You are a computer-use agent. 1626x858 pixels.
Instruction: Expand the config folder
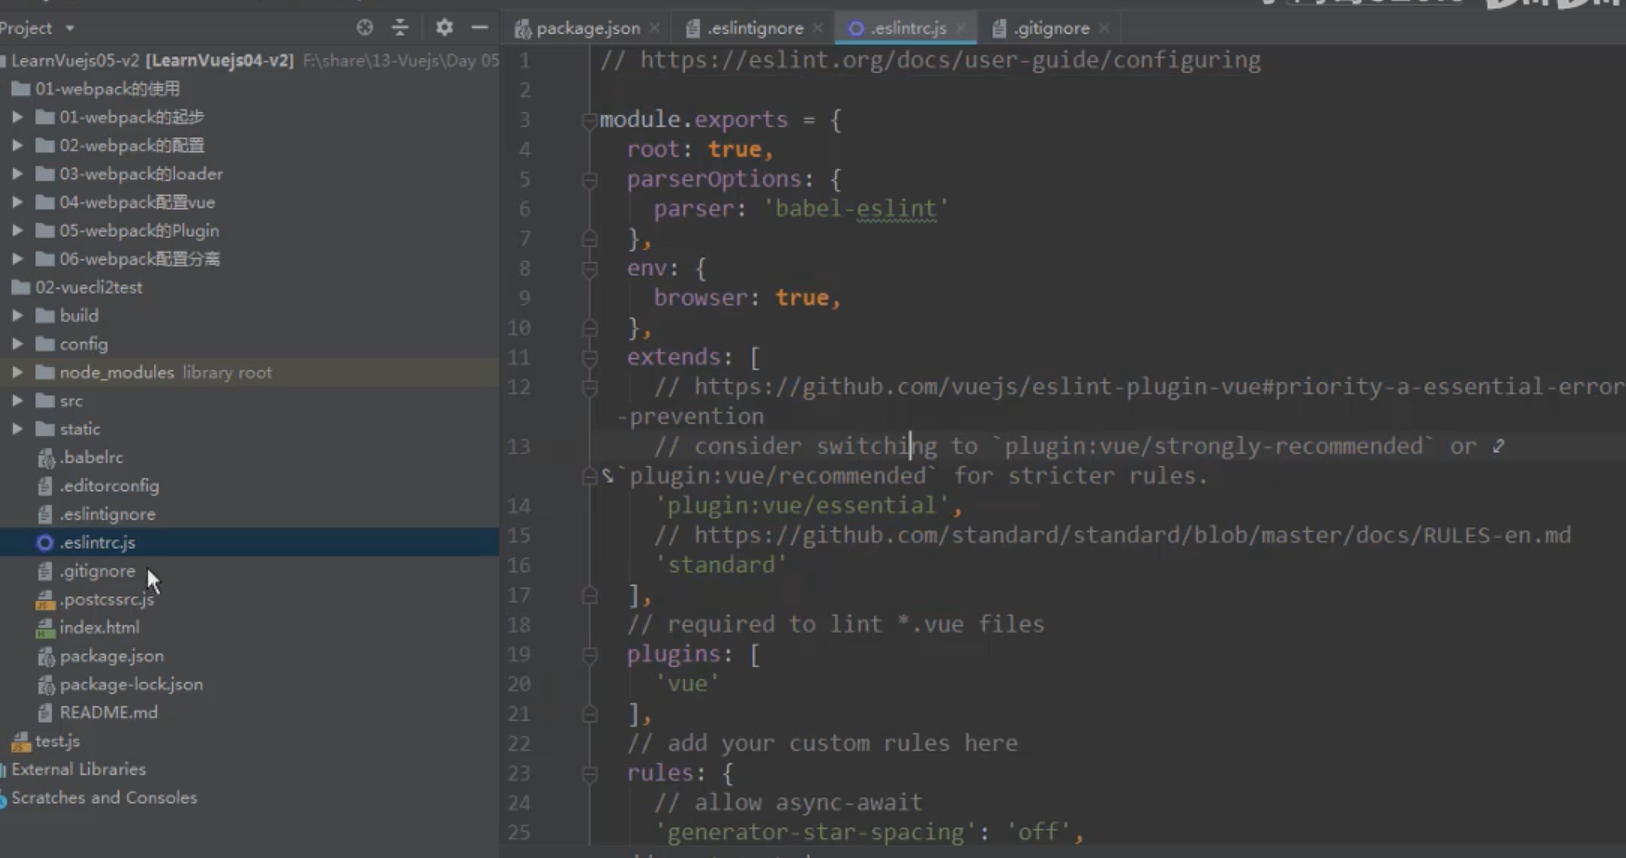point(17,344)
